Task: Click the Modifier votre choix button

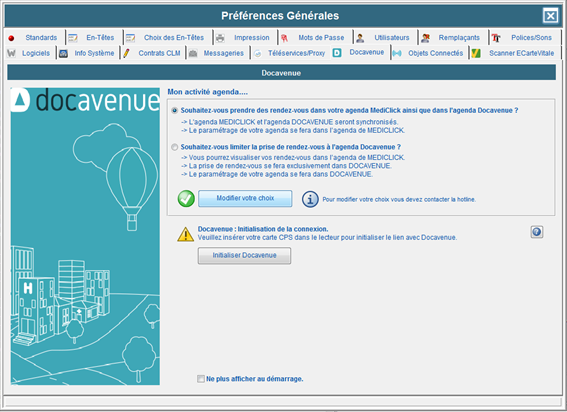Action: coord(245,199)
